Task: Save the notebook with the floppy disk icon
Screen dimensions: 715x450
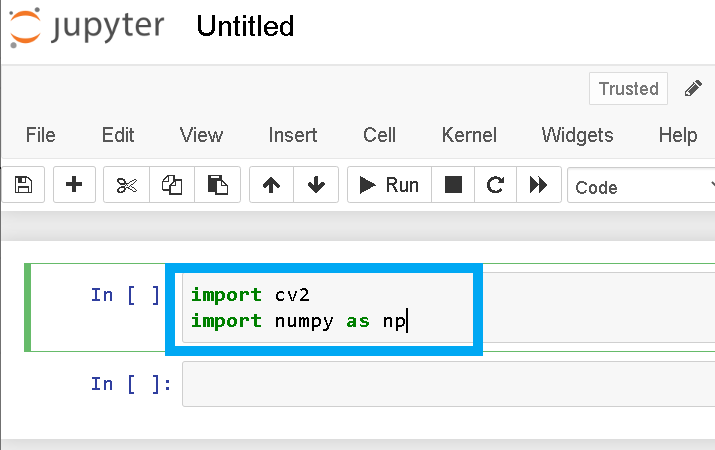Action: point(23,185)
